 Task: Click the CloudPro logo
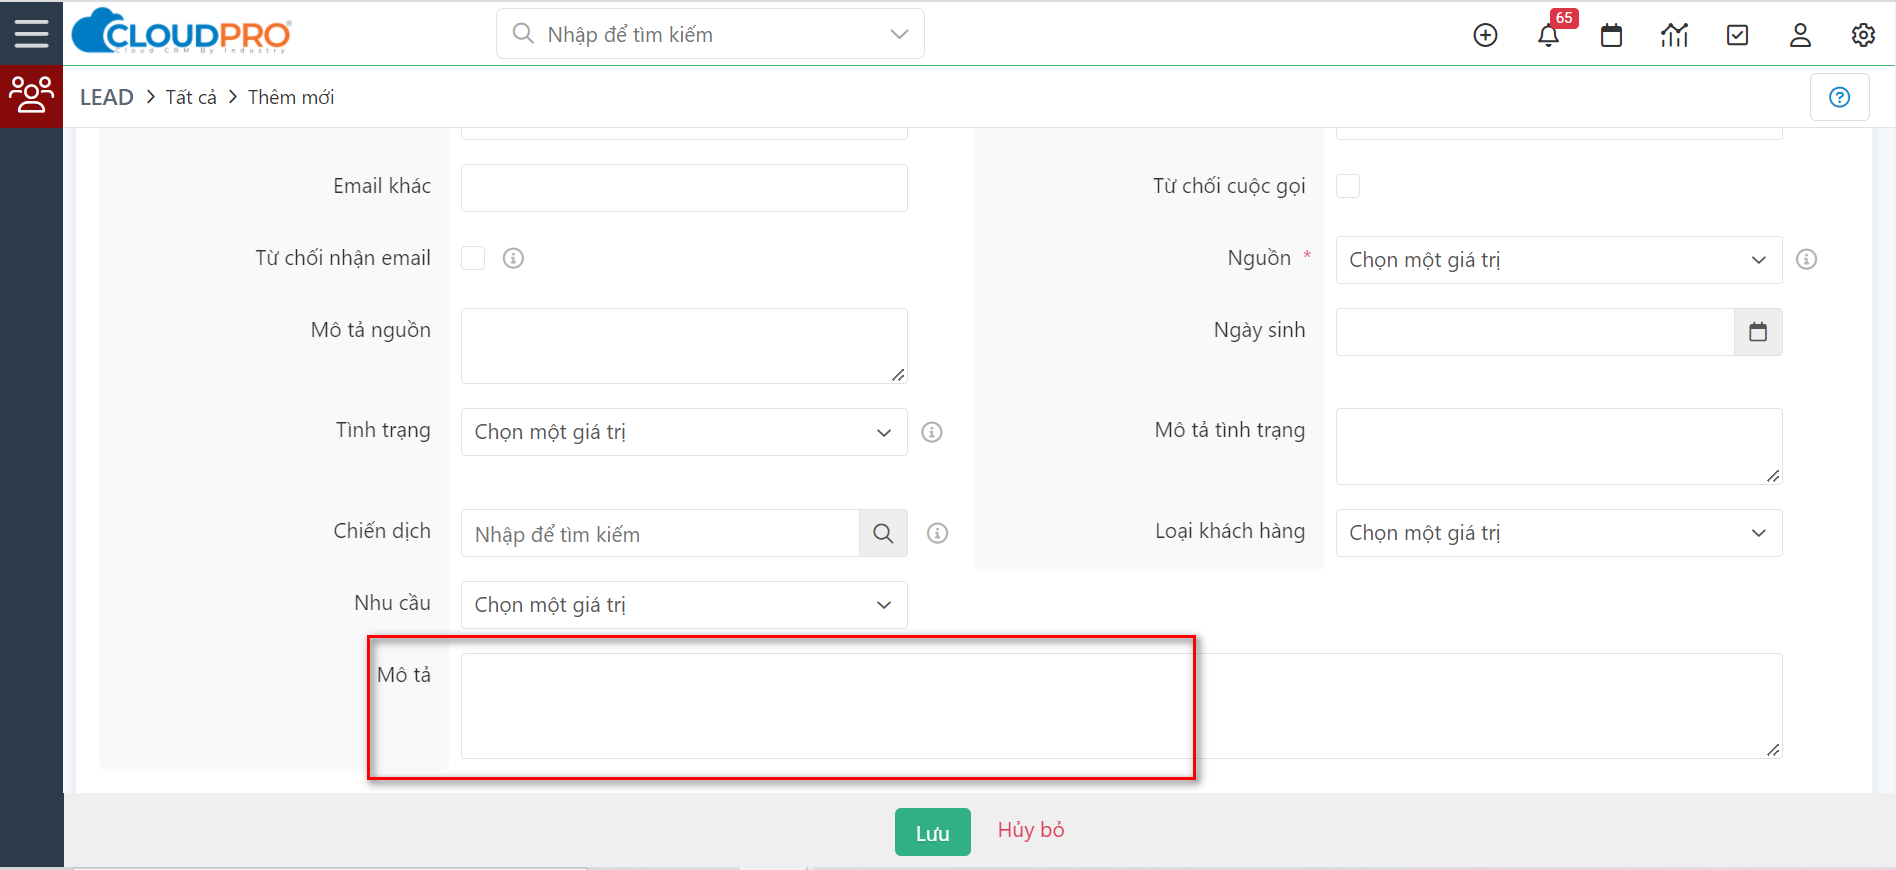tap(182, 31)
